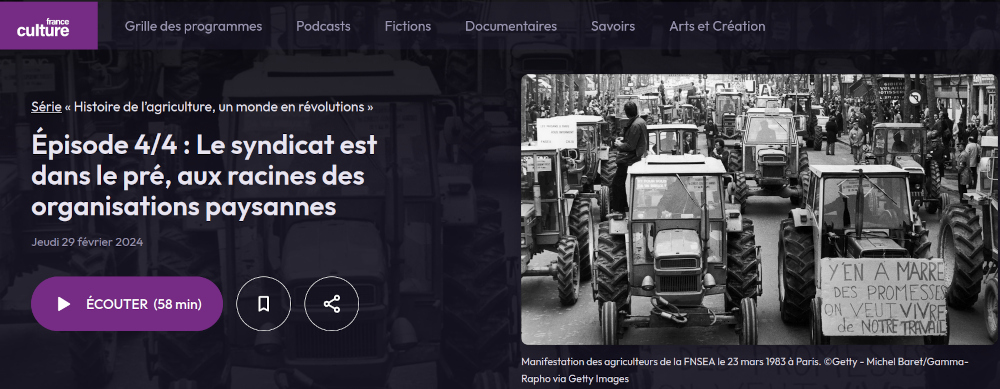
Task: Go to the Podcasts section
Action: click(x=323, y=26)
